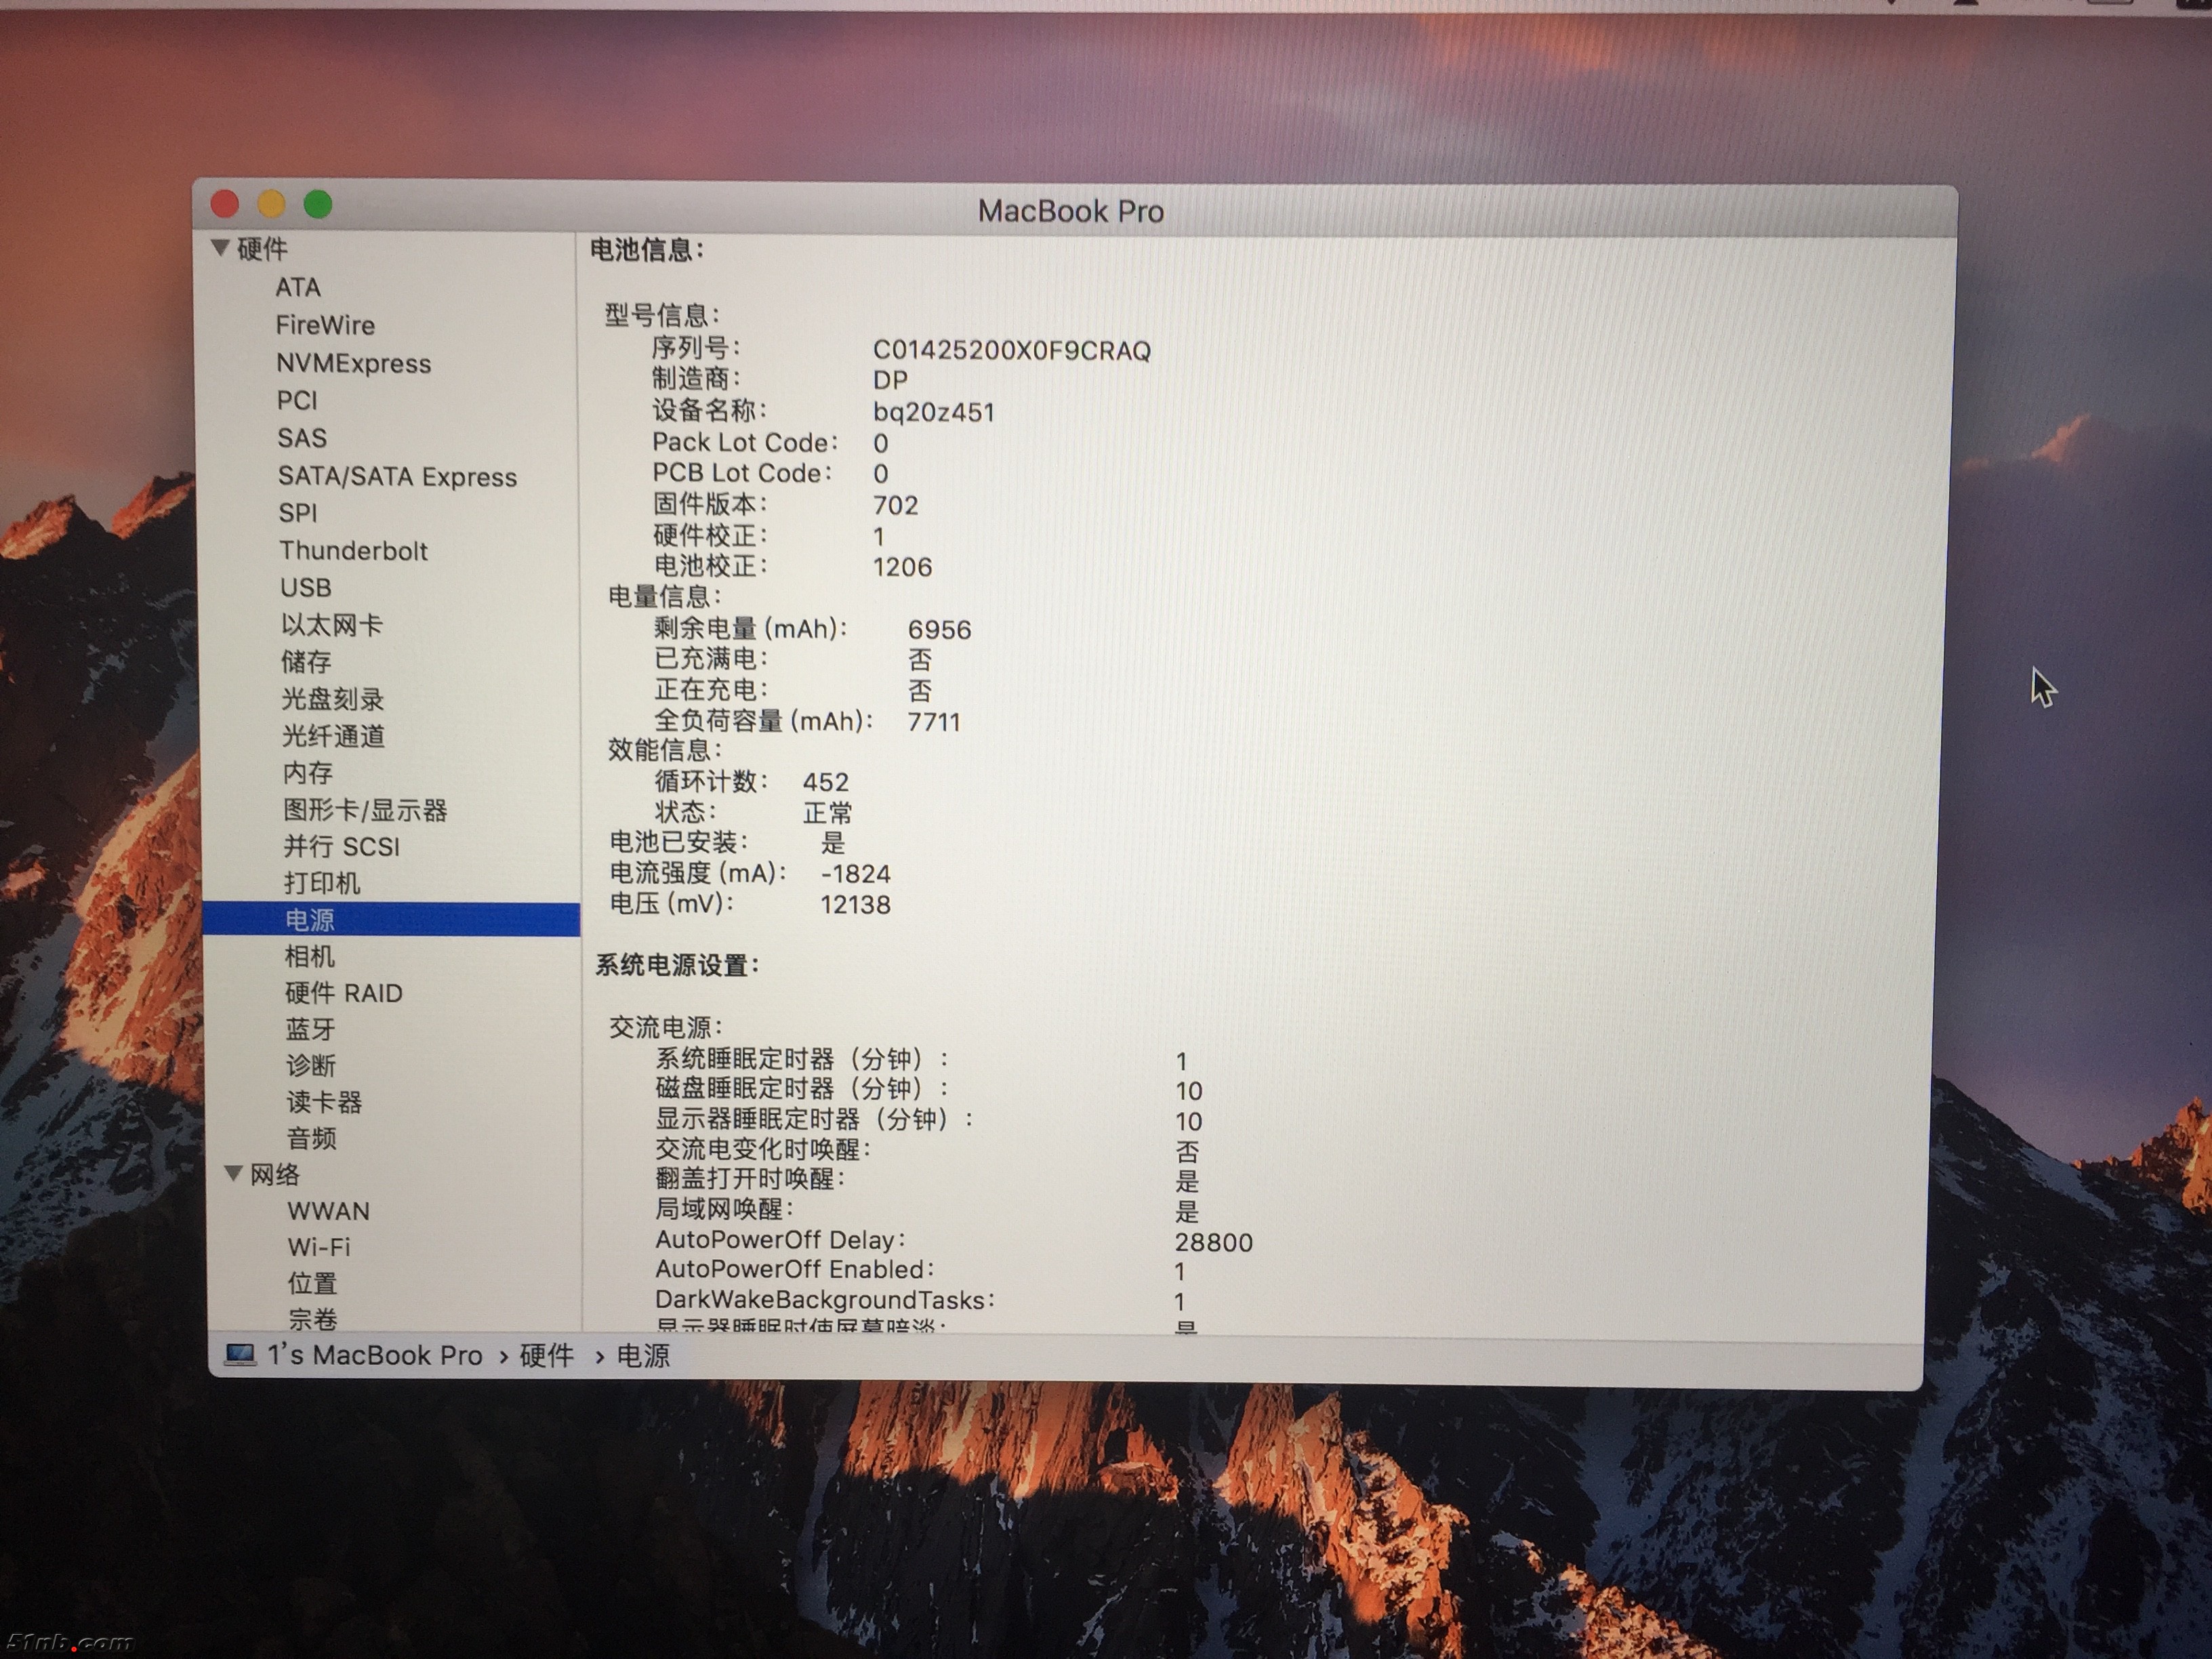The image size is (2212, 1659).
Task: Select PCI in the hardware list
Action: coord(297,400)
